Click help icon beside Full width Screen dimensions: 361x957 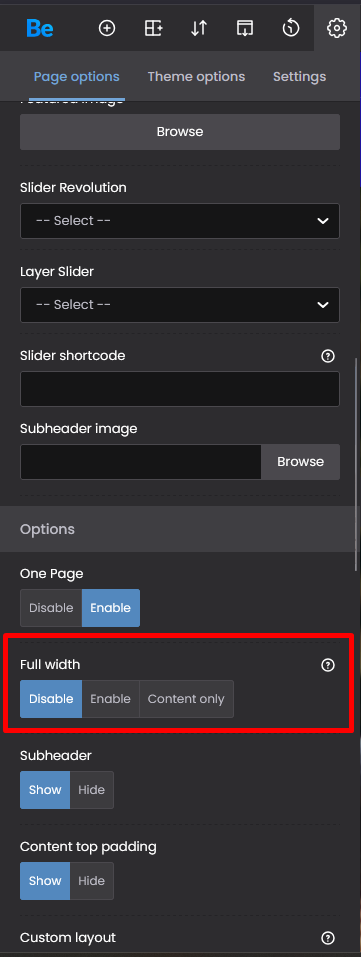click(x=328, y=665)
